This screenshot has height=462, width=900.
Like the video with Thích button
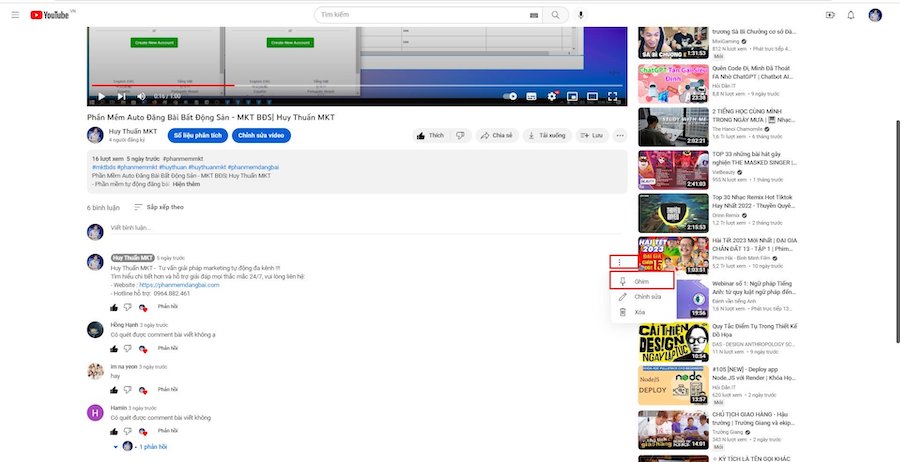coord(431,135)
